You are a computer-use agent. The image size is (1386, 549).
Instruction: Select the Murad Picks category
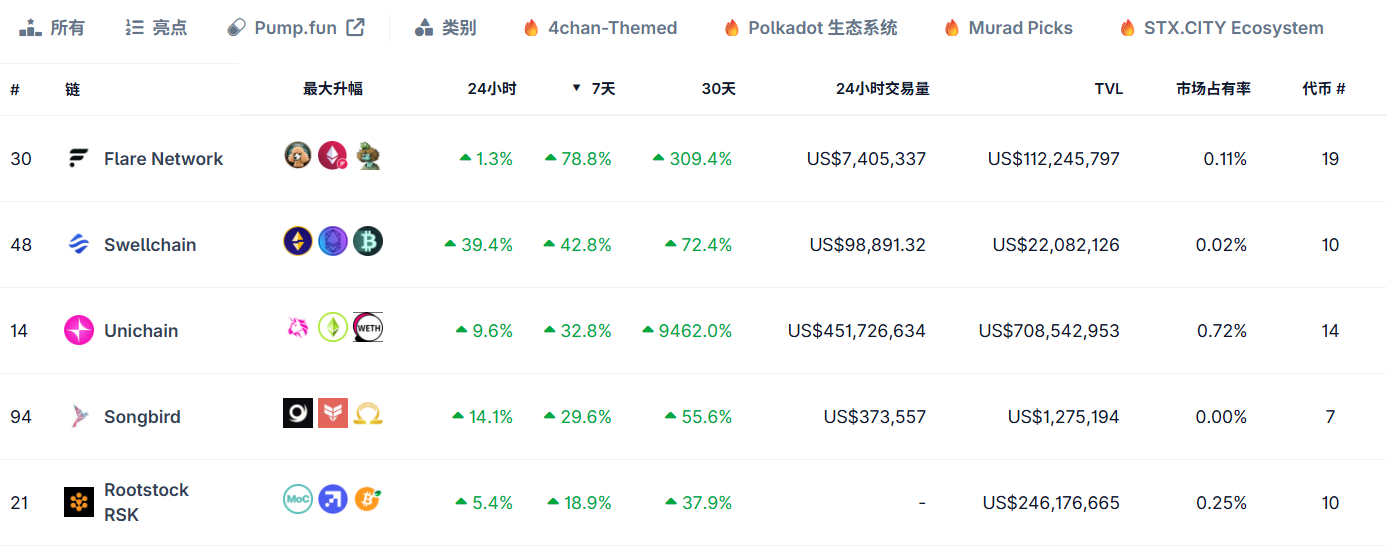point(1008,28)
